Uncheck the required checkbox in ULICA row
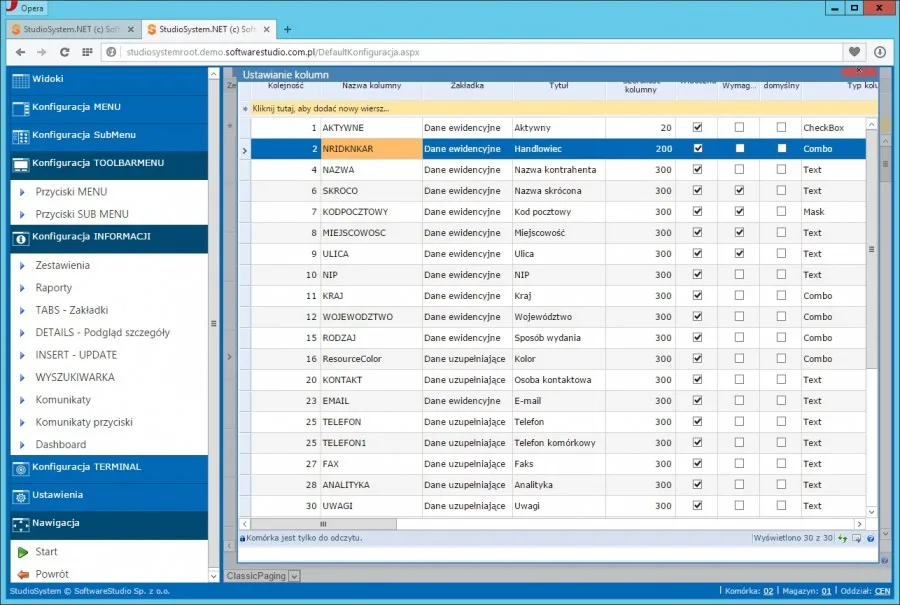Viewport: 900px width, 605px height. click(x=739, y=253)
